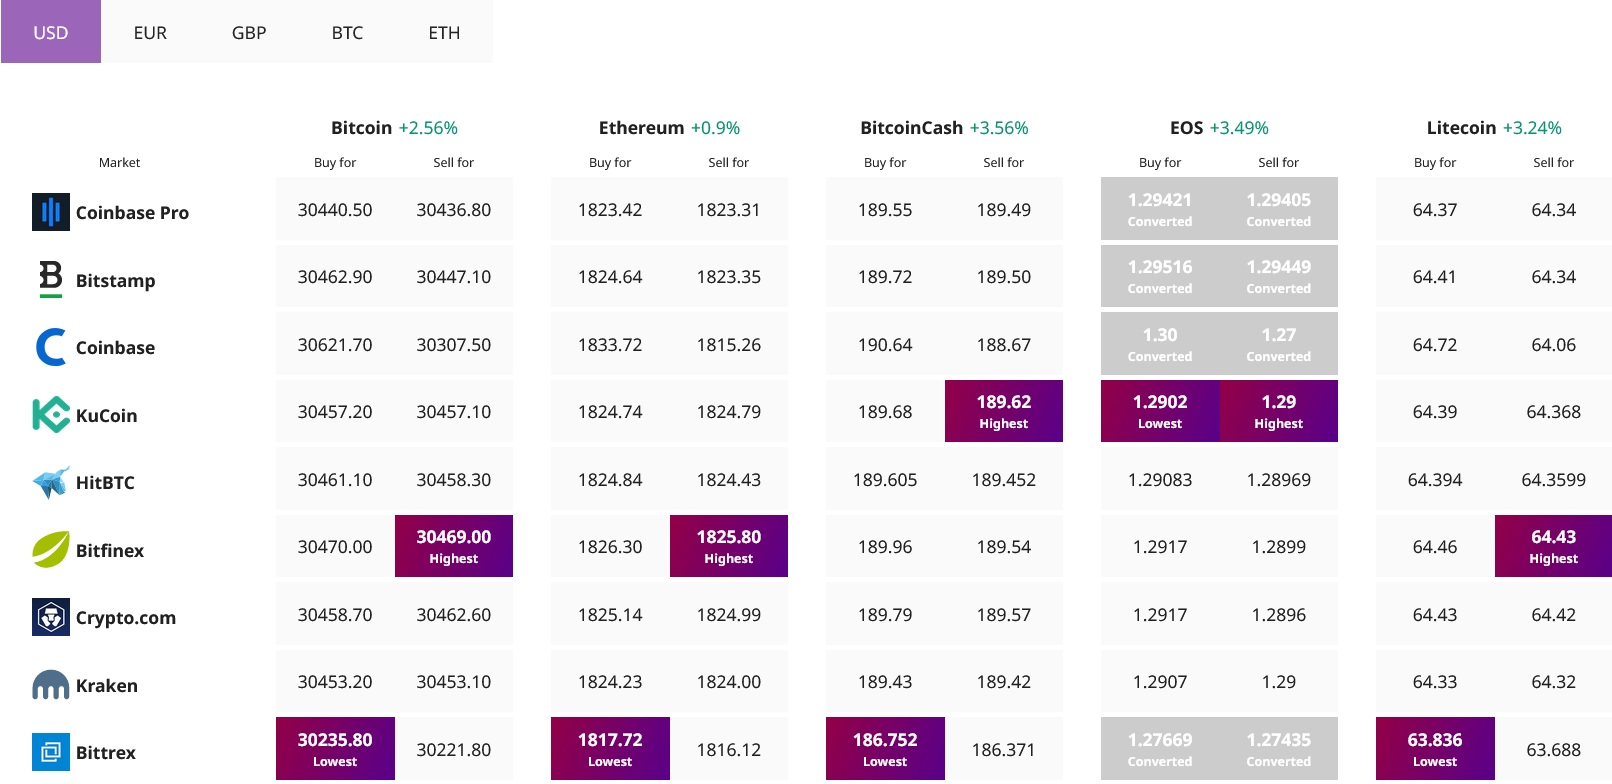Open the Bitcoin column heading
Screen dimensions: 1612x784
pos(361,128)
